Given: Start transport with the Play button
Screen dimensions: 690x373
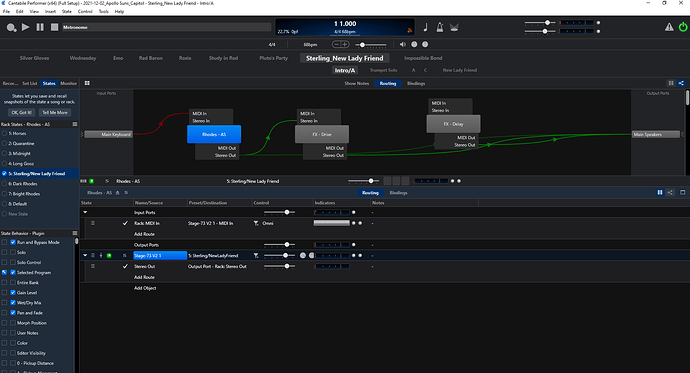Looking at the screenshot, I should coord(26,27).
